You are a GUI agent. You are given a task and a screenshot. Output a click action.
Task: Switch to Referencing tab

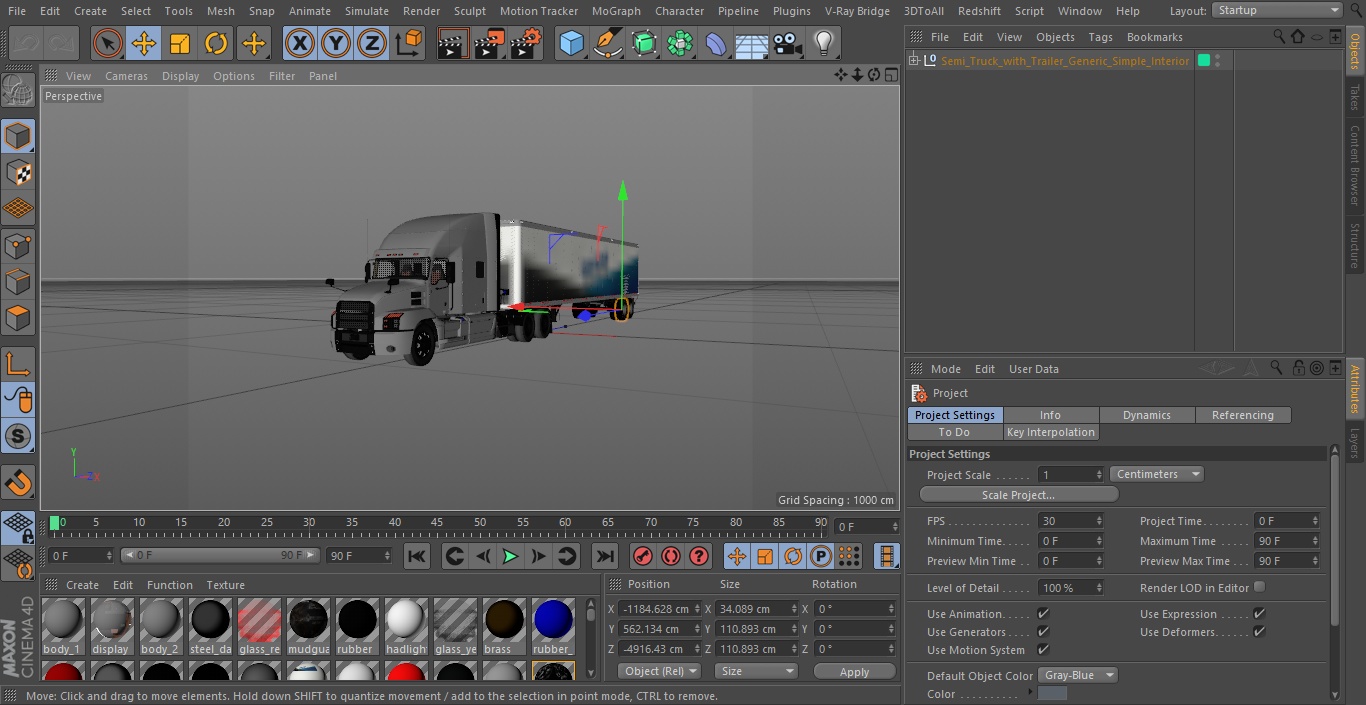coord(1243,415)
